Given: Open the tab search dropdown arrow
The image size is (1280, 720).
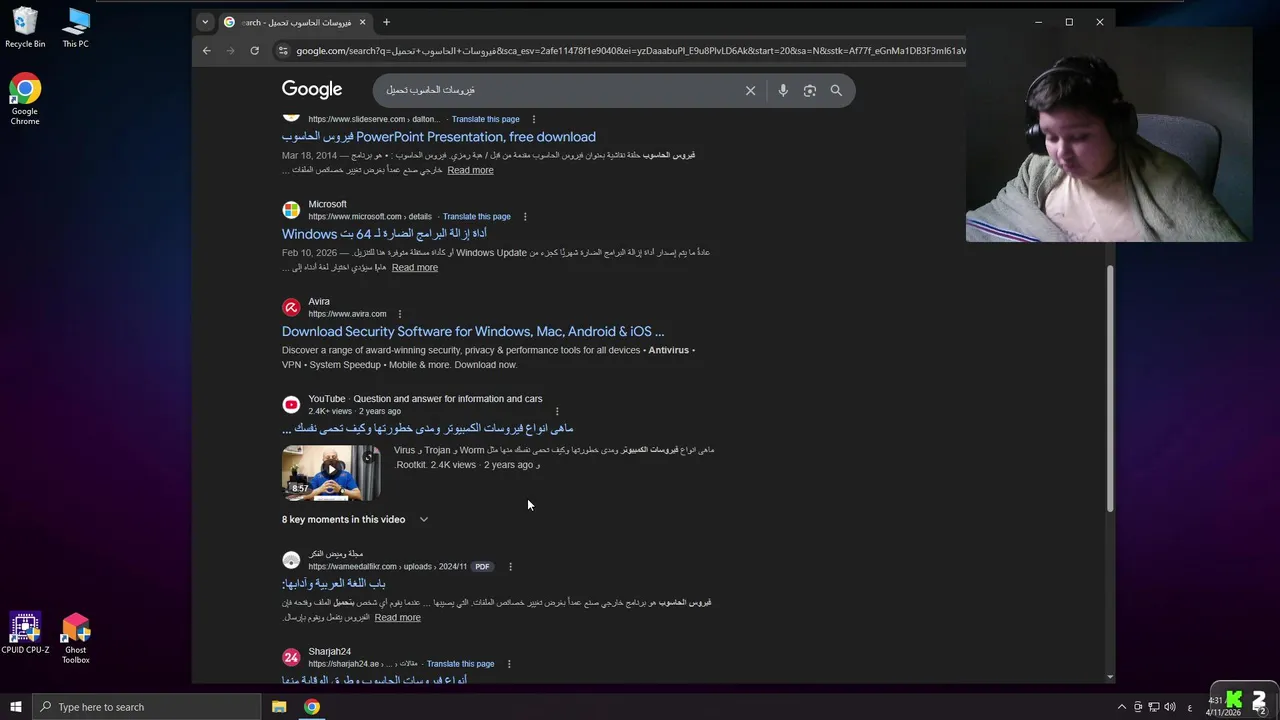Looking at the screenshot, I should pyautogui.click(x=205, y=22).
